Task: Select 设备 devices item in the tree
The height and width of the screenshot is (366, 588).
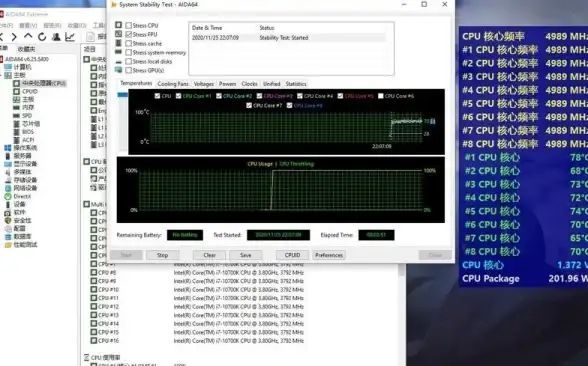Action: (20, 204)
